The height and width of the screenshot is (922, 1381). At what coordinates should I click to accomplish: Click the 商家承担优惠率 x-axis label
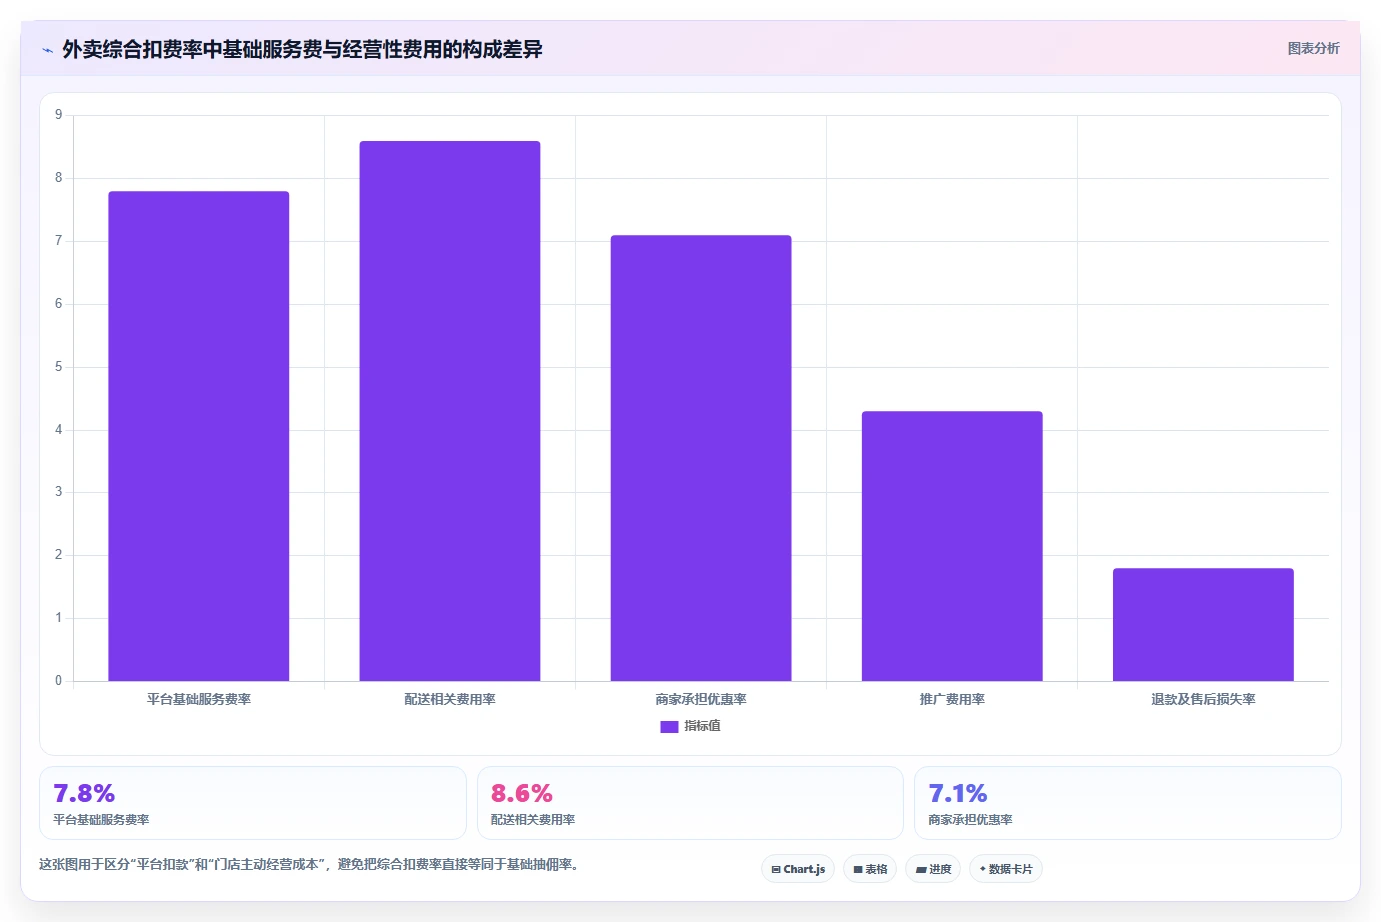701,699
